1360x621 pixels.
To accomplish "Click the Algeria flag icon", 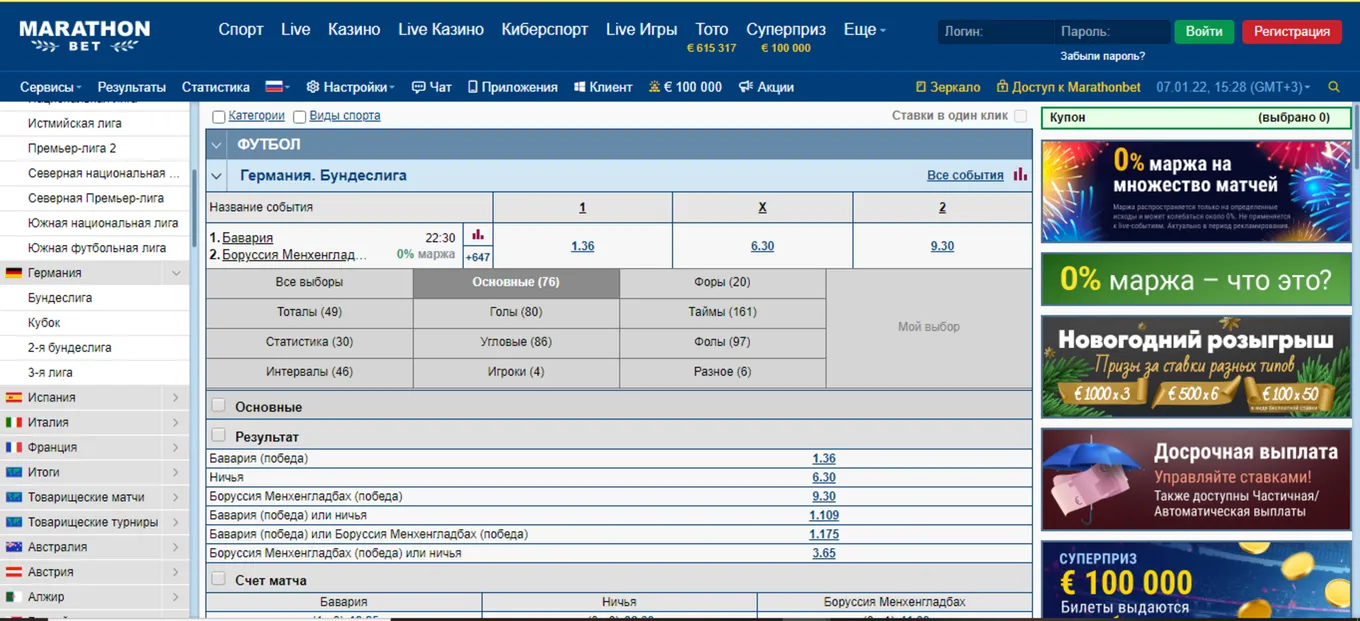I will (x=14, y=597).
